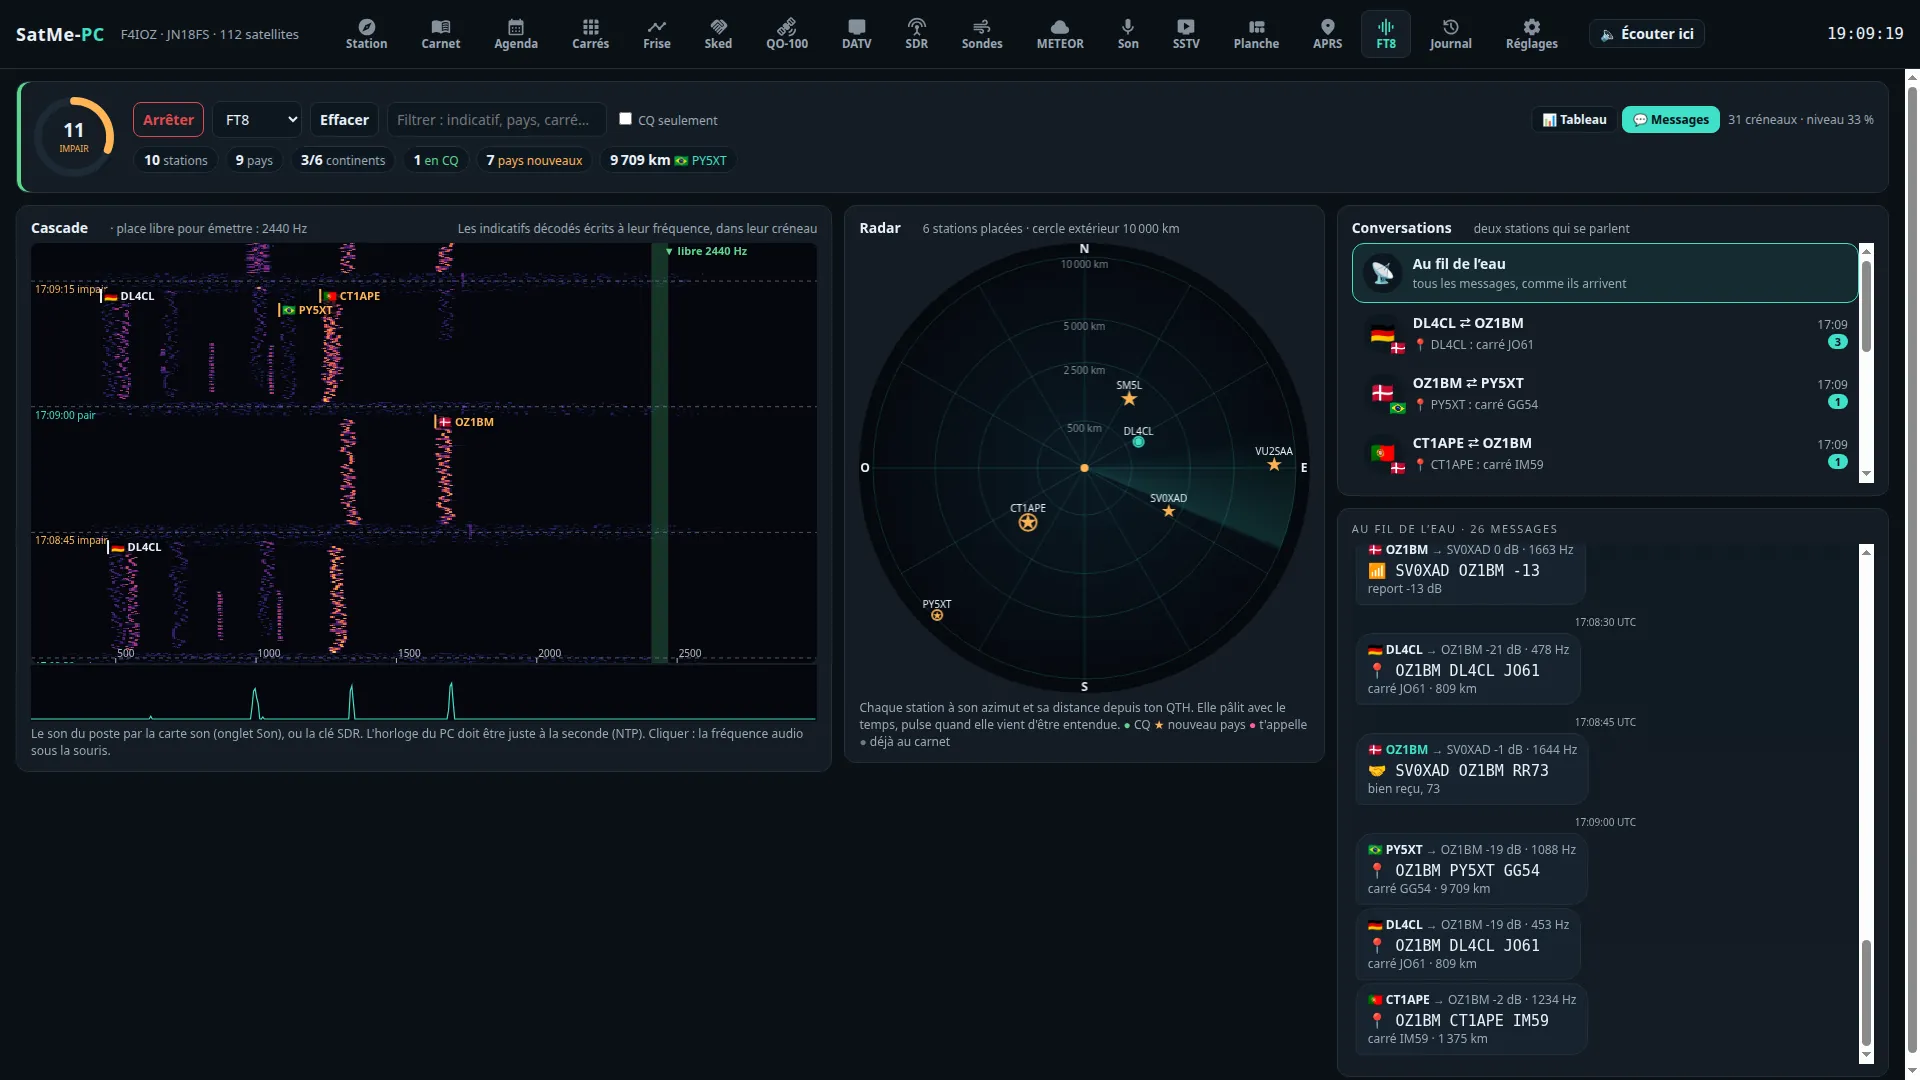This screenshot has height=1080, width=1920.
Task: Click the 1 en CQ chip
Action: tap(436, 160)
